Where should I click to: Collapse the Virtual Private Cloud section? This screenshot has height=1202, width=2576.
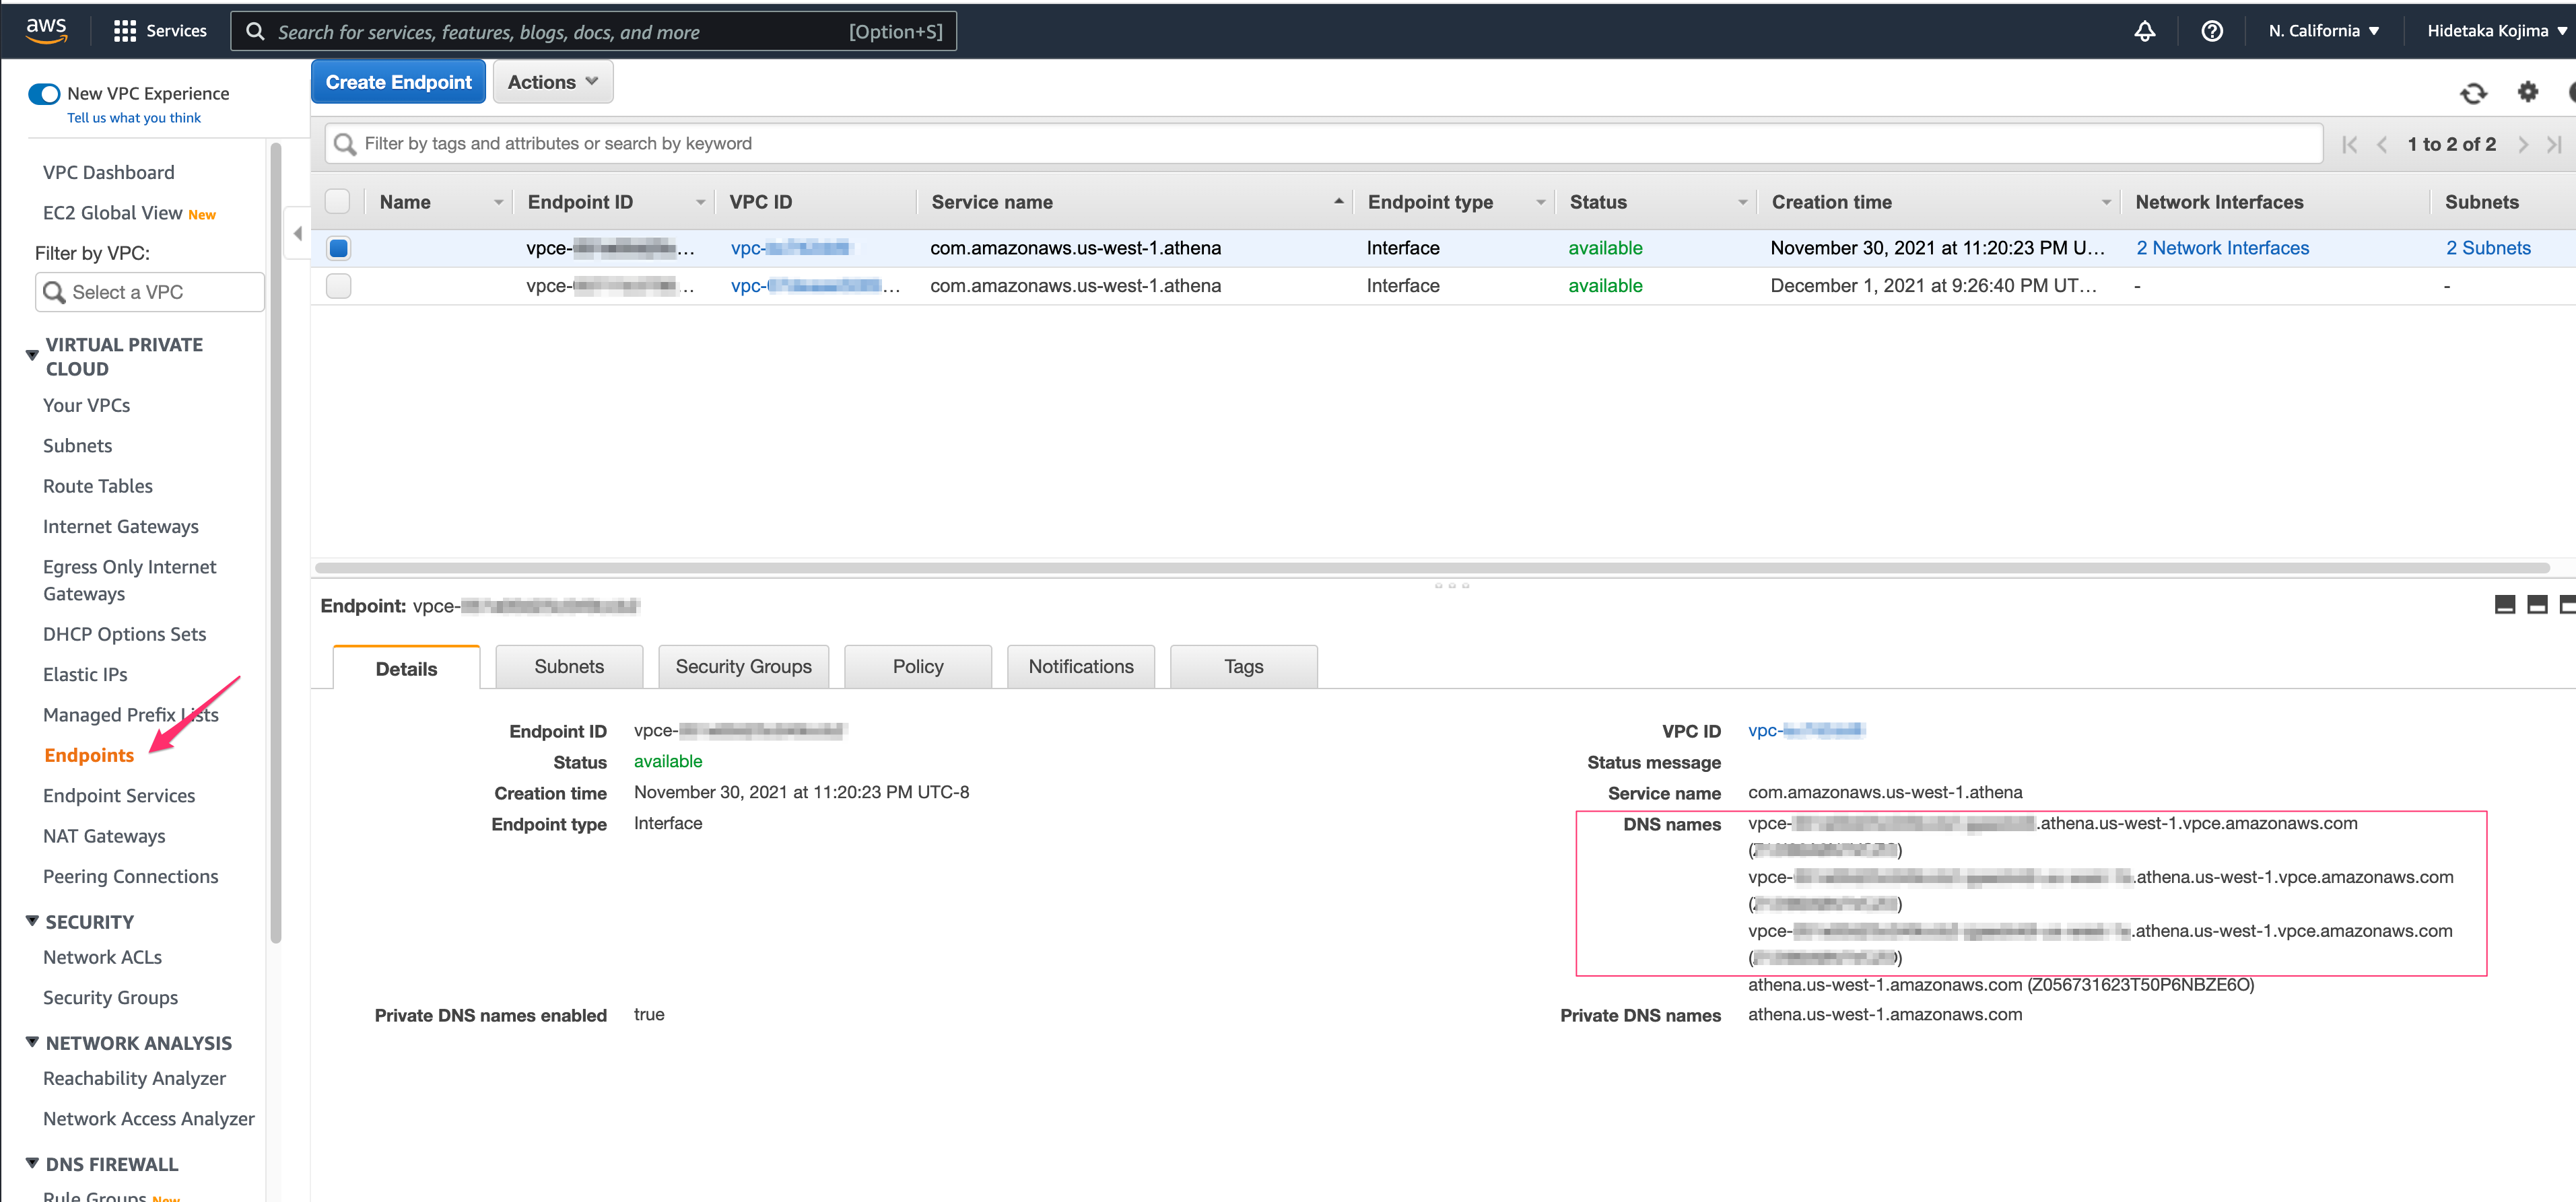(x=32, y=355)
